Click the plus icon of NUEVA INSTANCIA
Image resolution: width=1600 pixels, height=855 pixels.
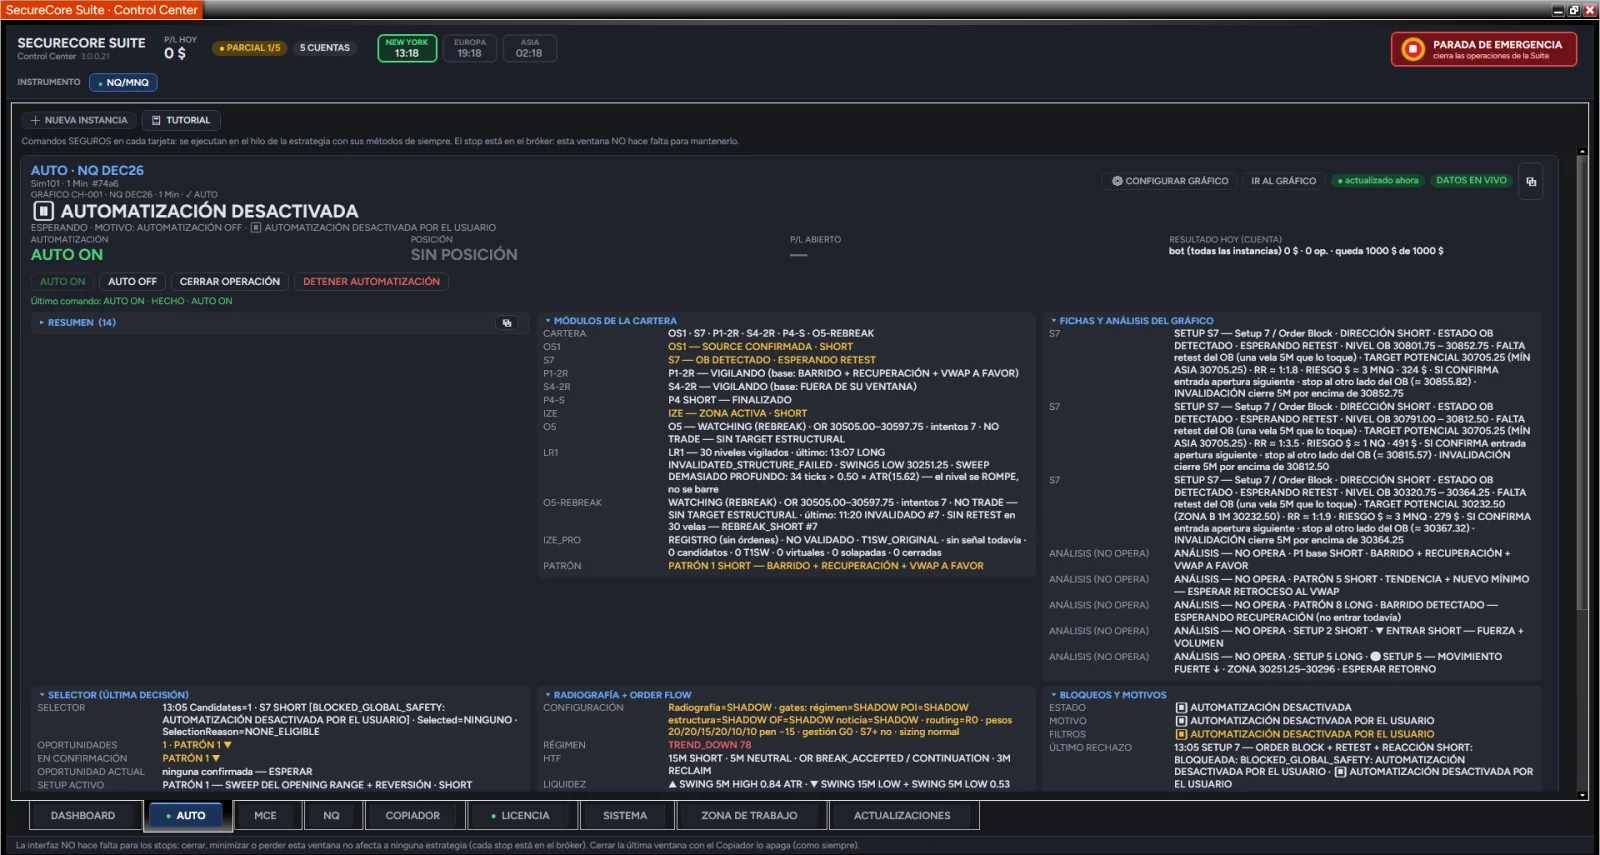tap(35, 120)
